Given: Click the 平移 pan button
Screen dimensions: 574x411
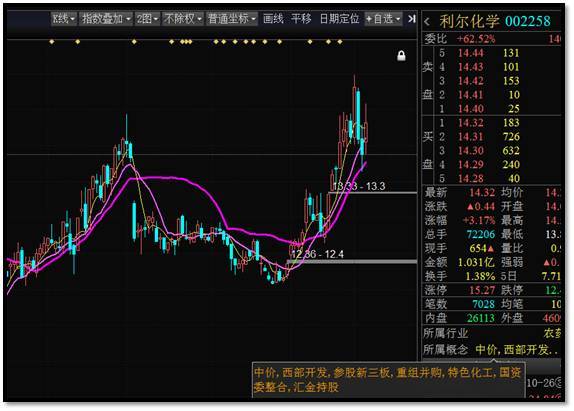Looking at the screenshot, I should coord(301,18).
